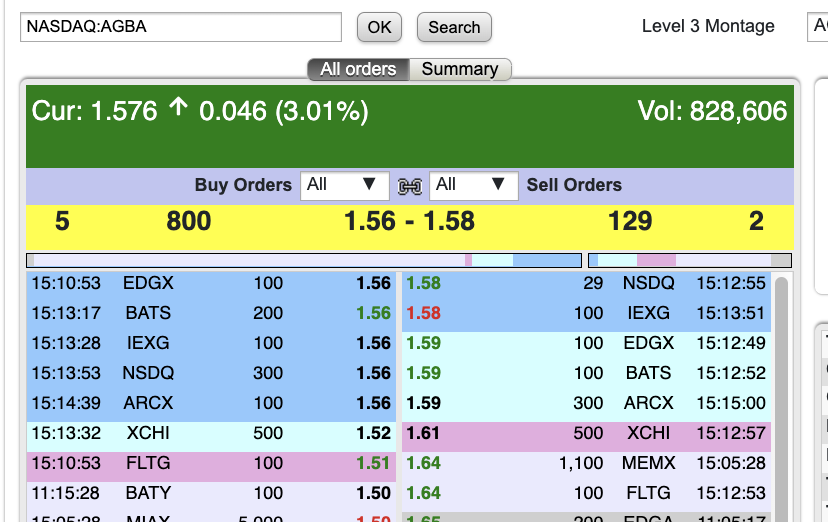
Task: Click the Buy Orders label
Action: pos(243,185)
